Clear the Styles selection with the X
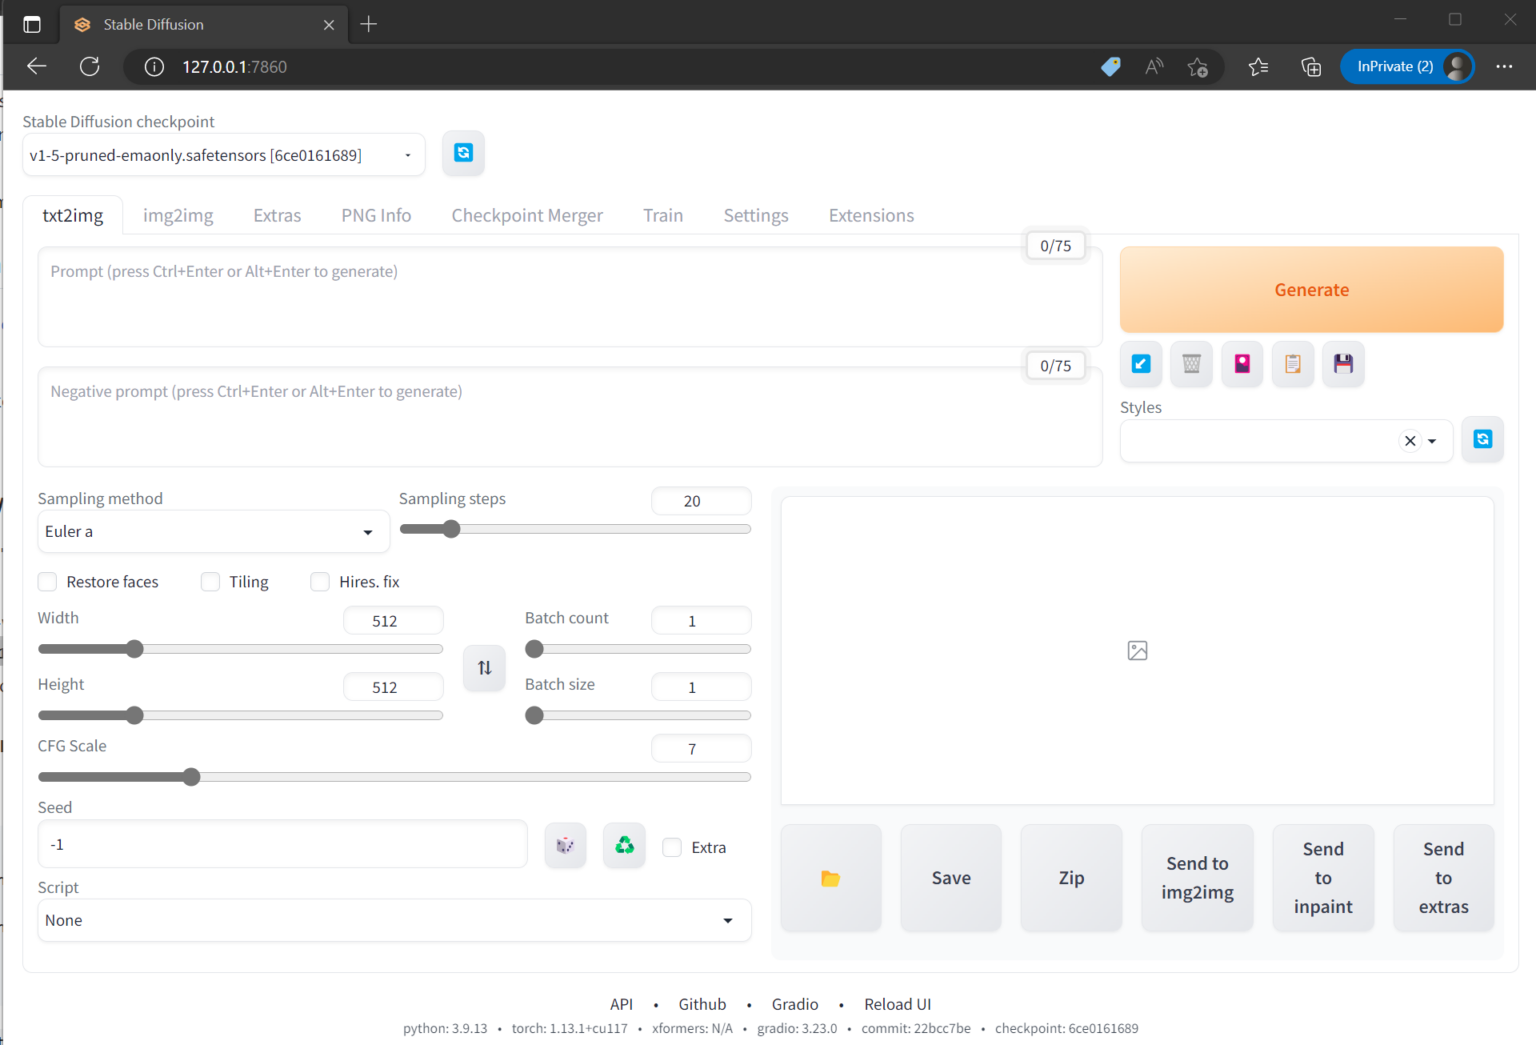This screenshot has width=1536, height=1045. click(1410, 441)
